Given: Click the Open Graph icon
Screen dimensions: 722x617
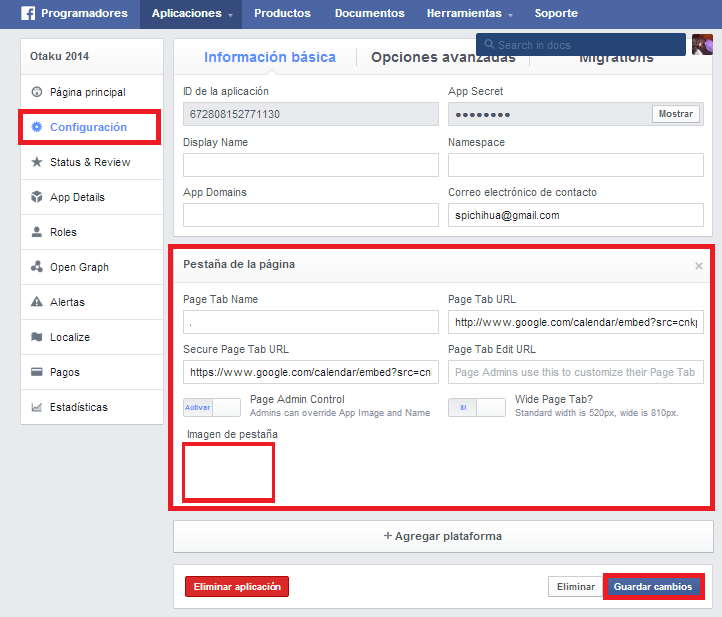Looking at the screenshot, I should point(37,267).
